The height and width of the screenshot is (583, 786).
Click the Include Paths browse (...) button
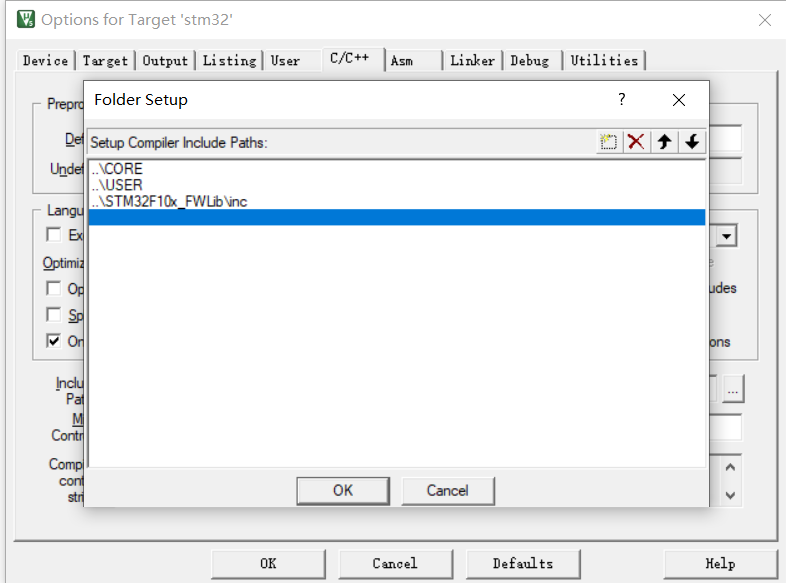click(x=732, y=388)
